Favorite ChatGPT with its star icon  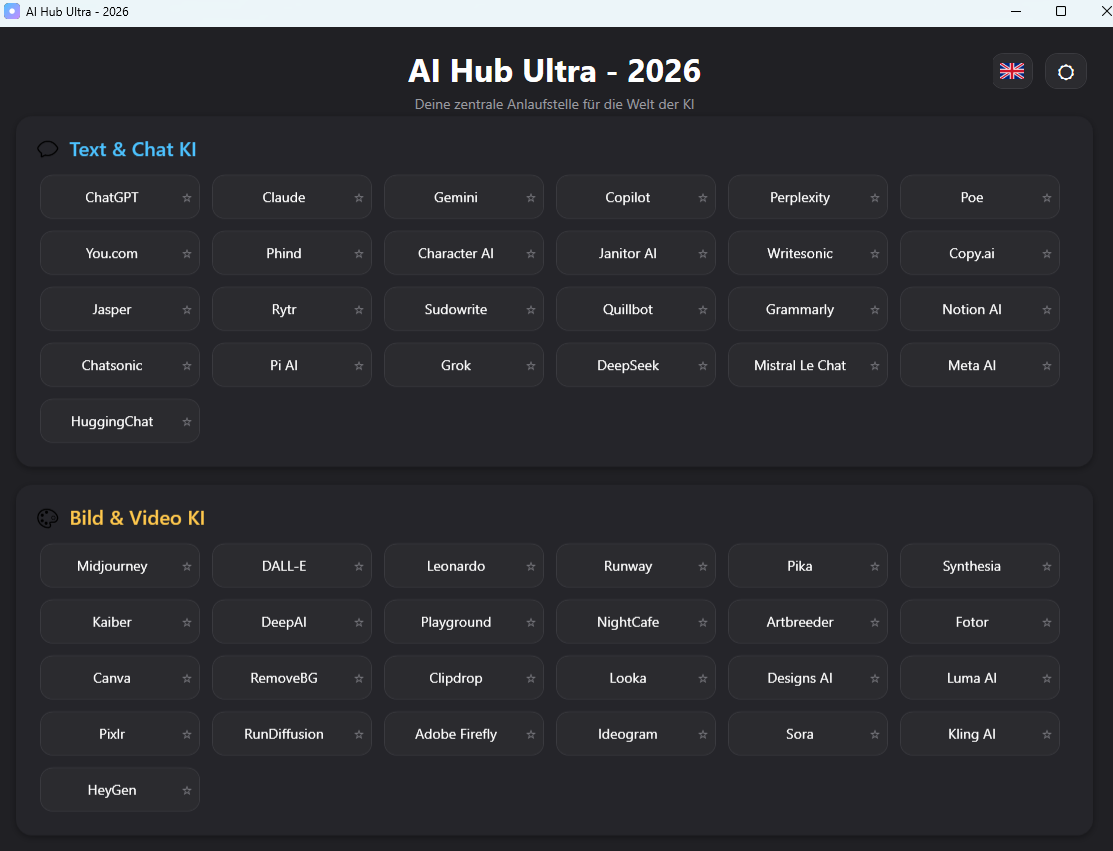pos(187,198)
